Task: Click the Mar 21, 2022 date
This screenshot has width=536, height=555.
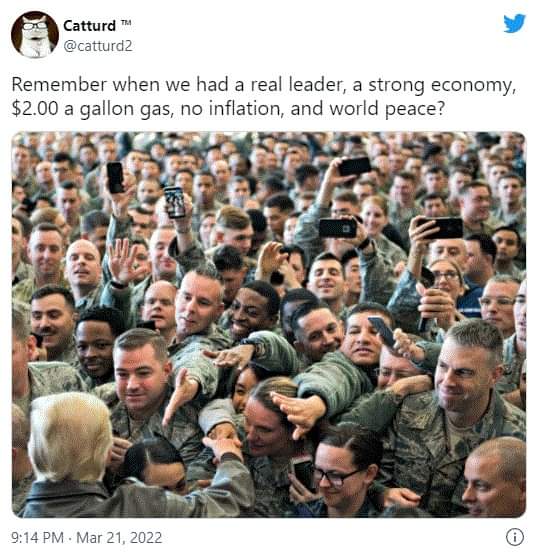Action: [119, 538]
